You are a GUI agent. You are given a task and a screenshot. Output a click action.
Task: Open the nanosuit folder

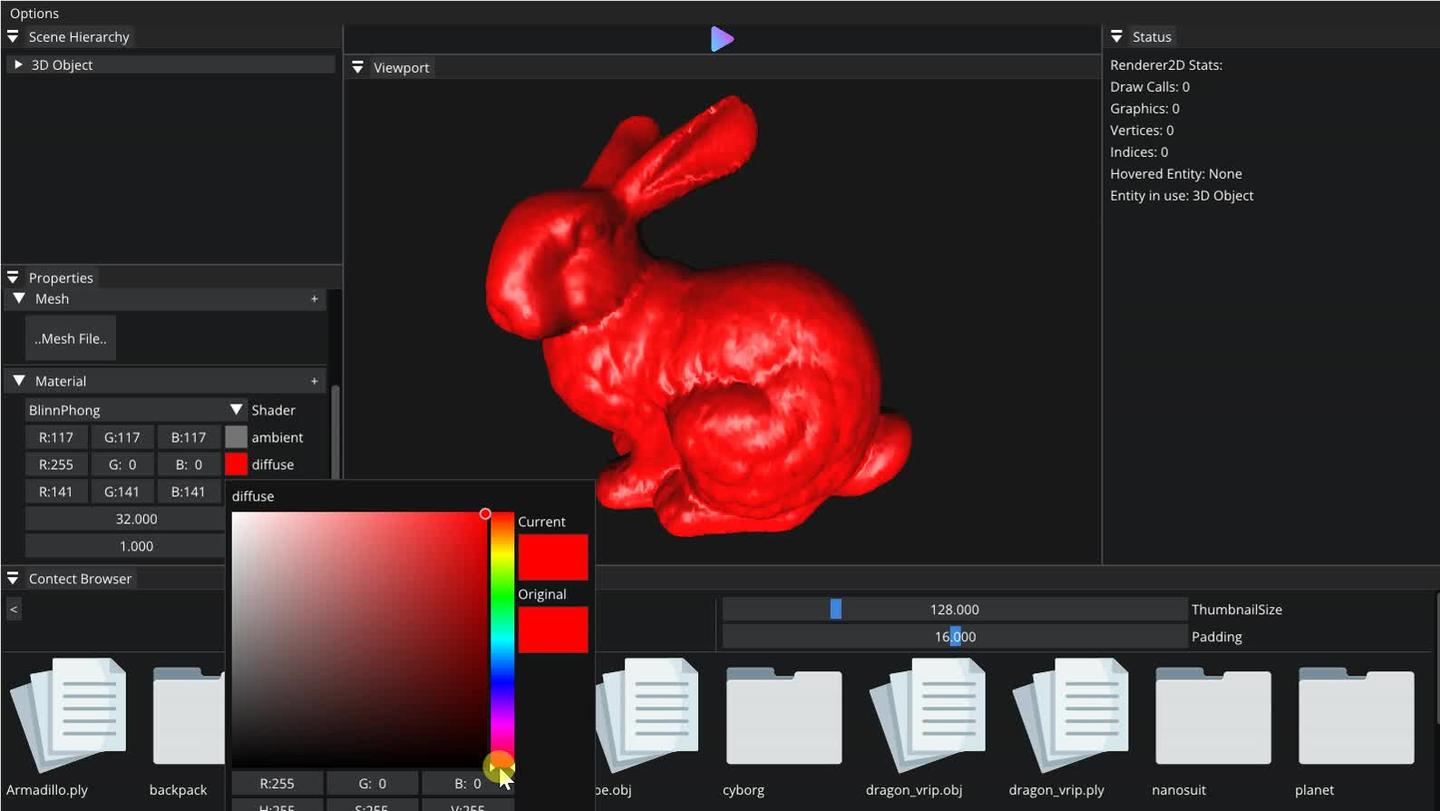1213,717
